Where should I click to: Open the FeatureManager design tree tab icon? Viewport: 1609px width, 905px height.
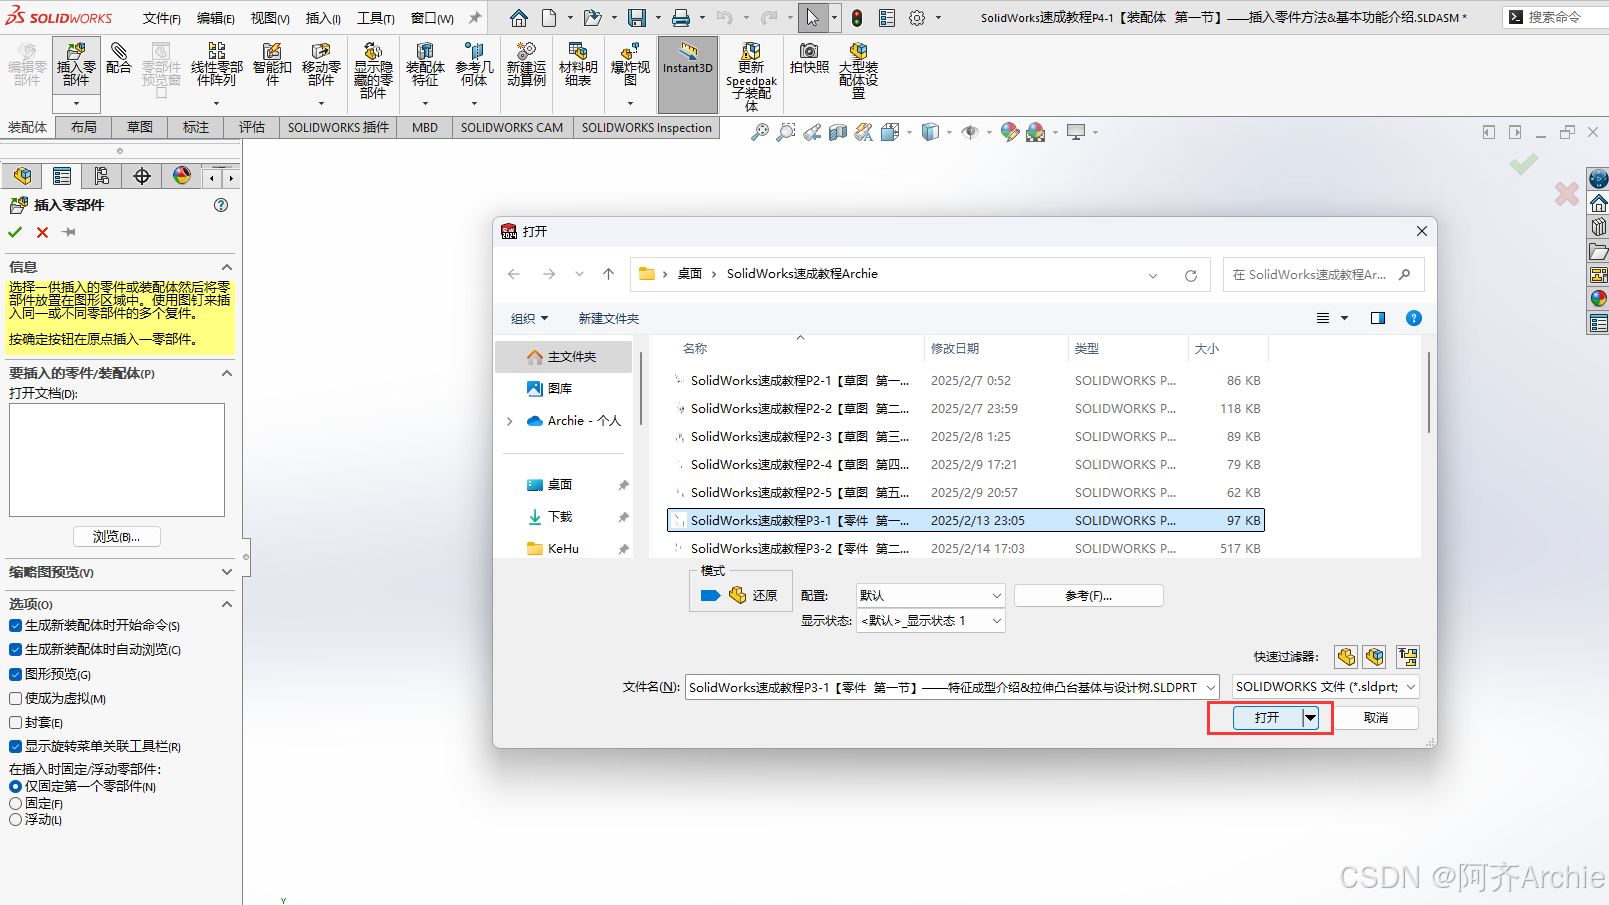[22, 177]
